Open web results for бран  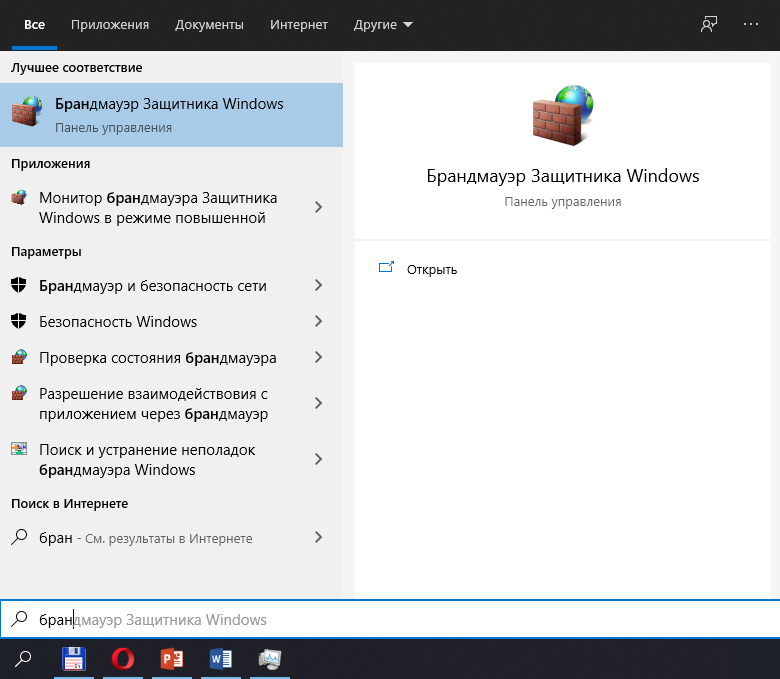point(145,538)
